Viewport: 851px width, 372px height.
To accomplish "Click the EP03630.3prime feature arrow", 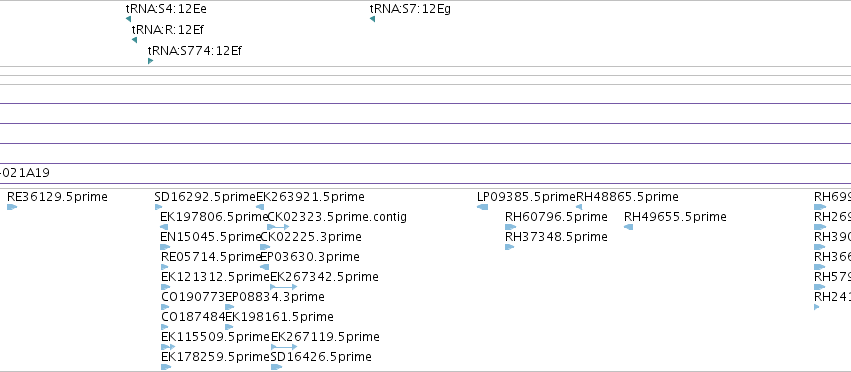I will [265, 267].
